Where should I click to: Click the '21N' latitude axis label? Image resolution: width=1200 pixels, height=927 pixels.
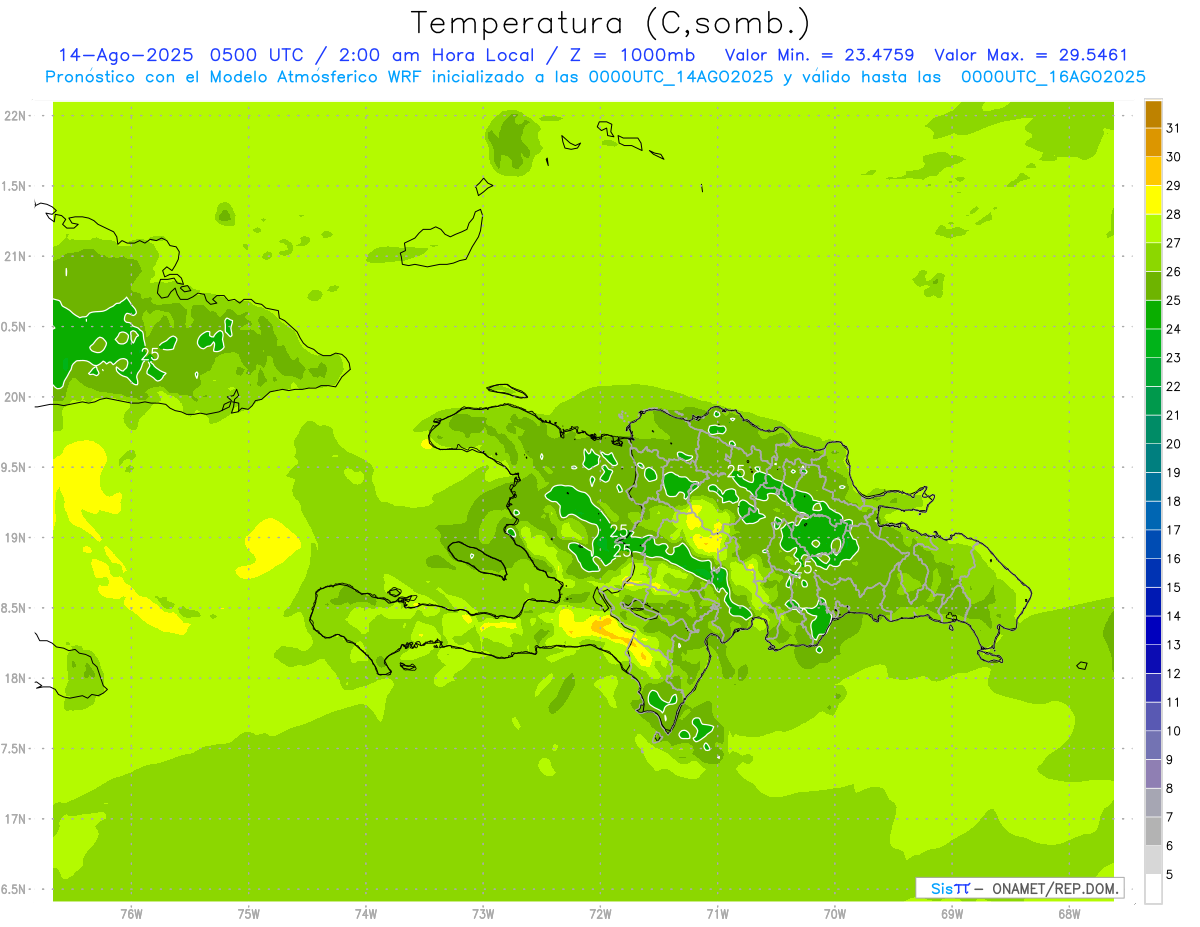point(15,256)
